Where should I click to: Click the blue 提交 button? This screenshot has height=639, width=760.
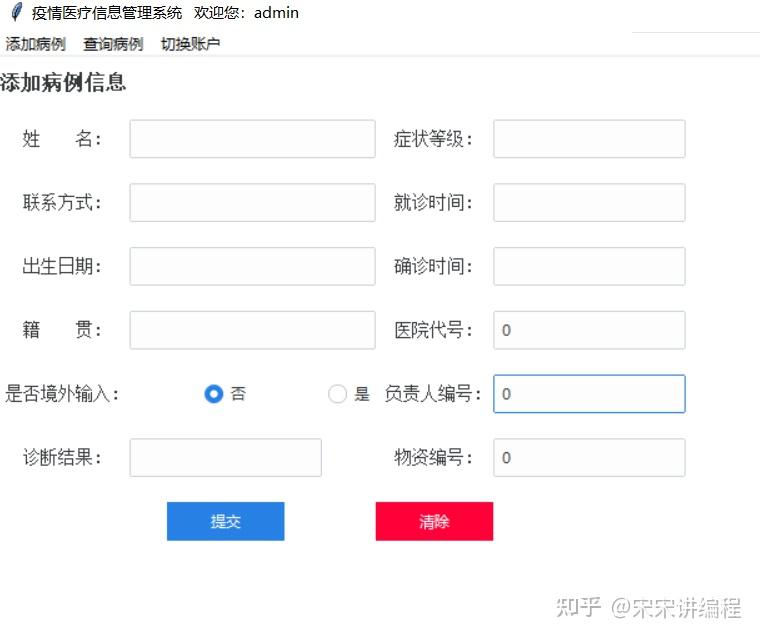point(225,521)
